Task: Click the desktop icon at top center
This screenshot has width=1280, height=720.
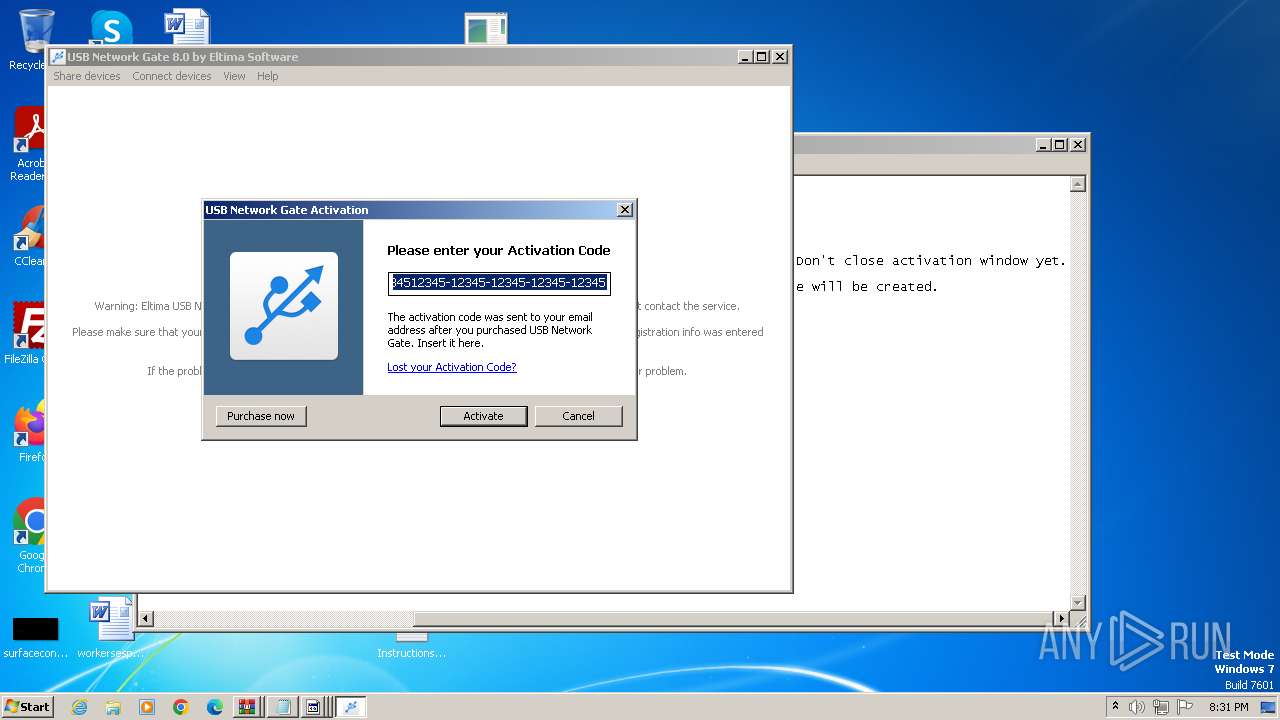Action: click(x=486, y=28)
